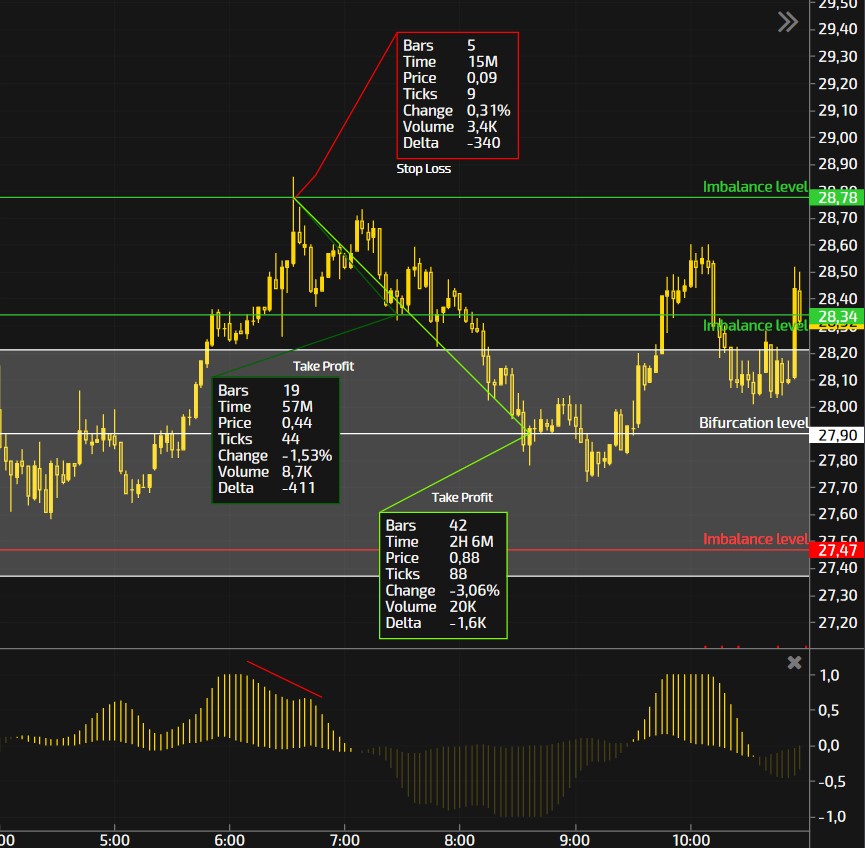The height and width of the screenshot is (848, 865).
Task: Select the red Imbalance level label
Action: pyautogui.click(x=754, y=539)
